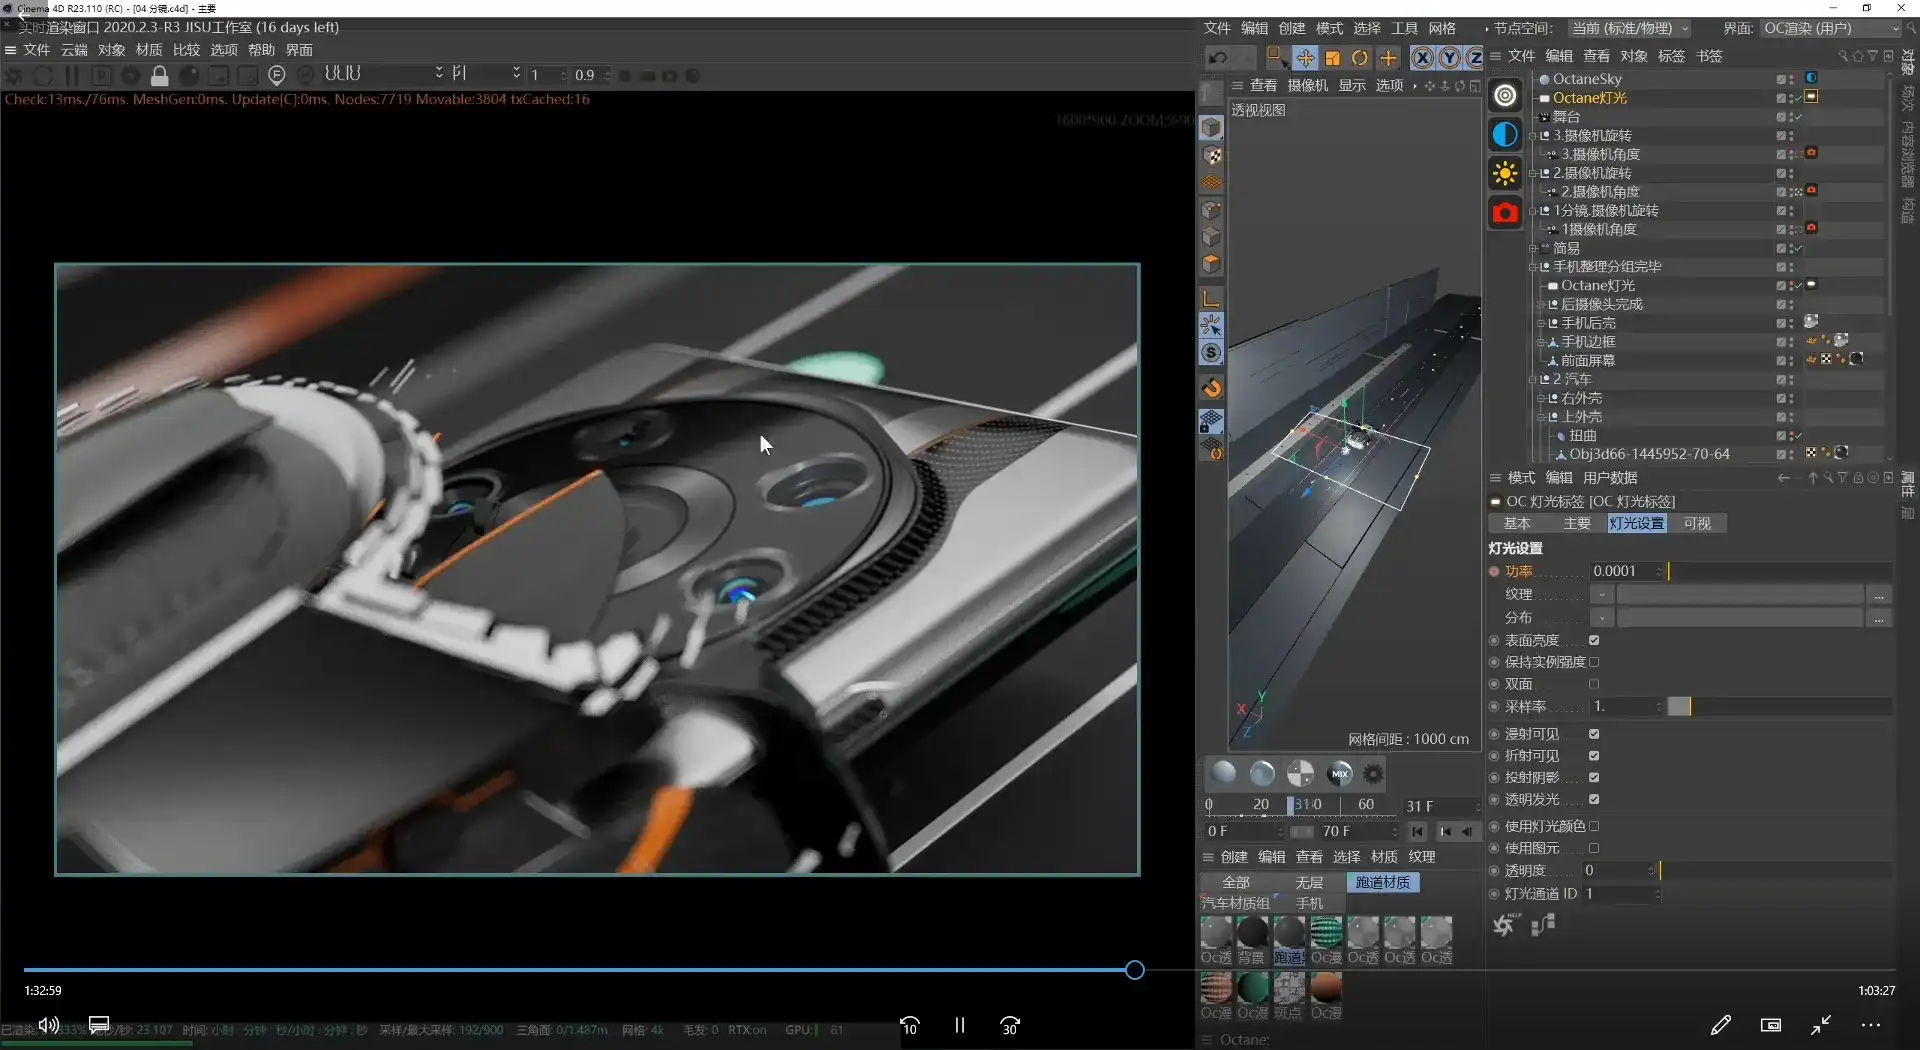The width and height of the screenshot is (1920, 1050).
Task: Toggle the X axis lock icon
Action: pos(1422,58)
